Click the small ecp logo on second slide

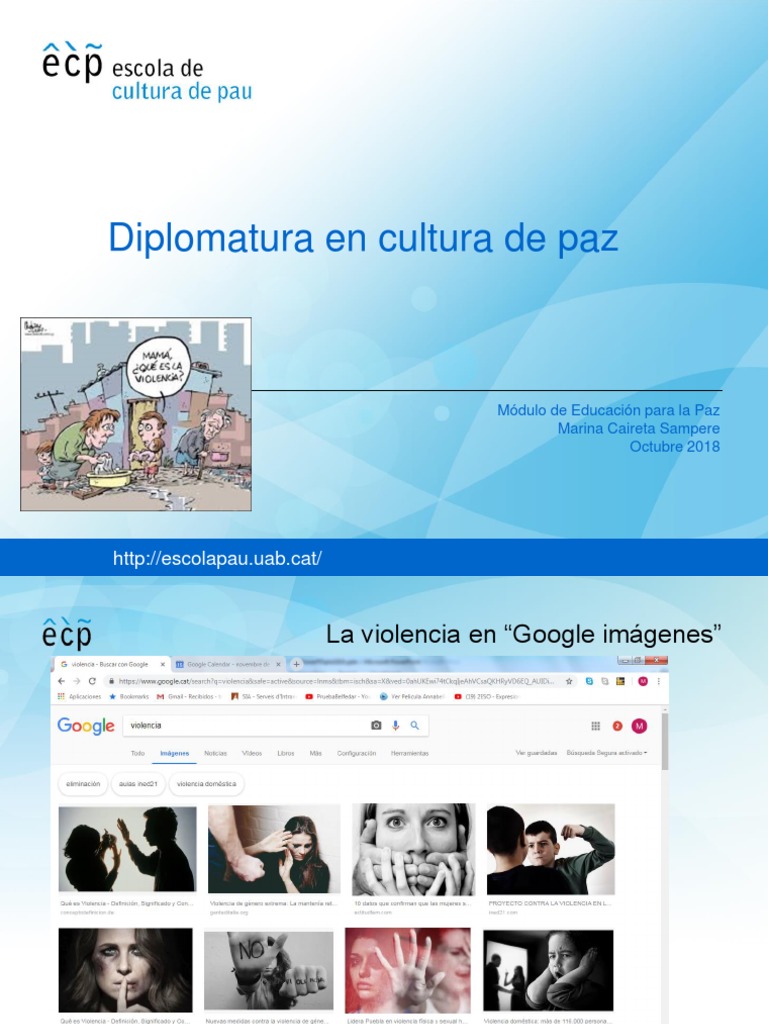[x=67, y=633]
